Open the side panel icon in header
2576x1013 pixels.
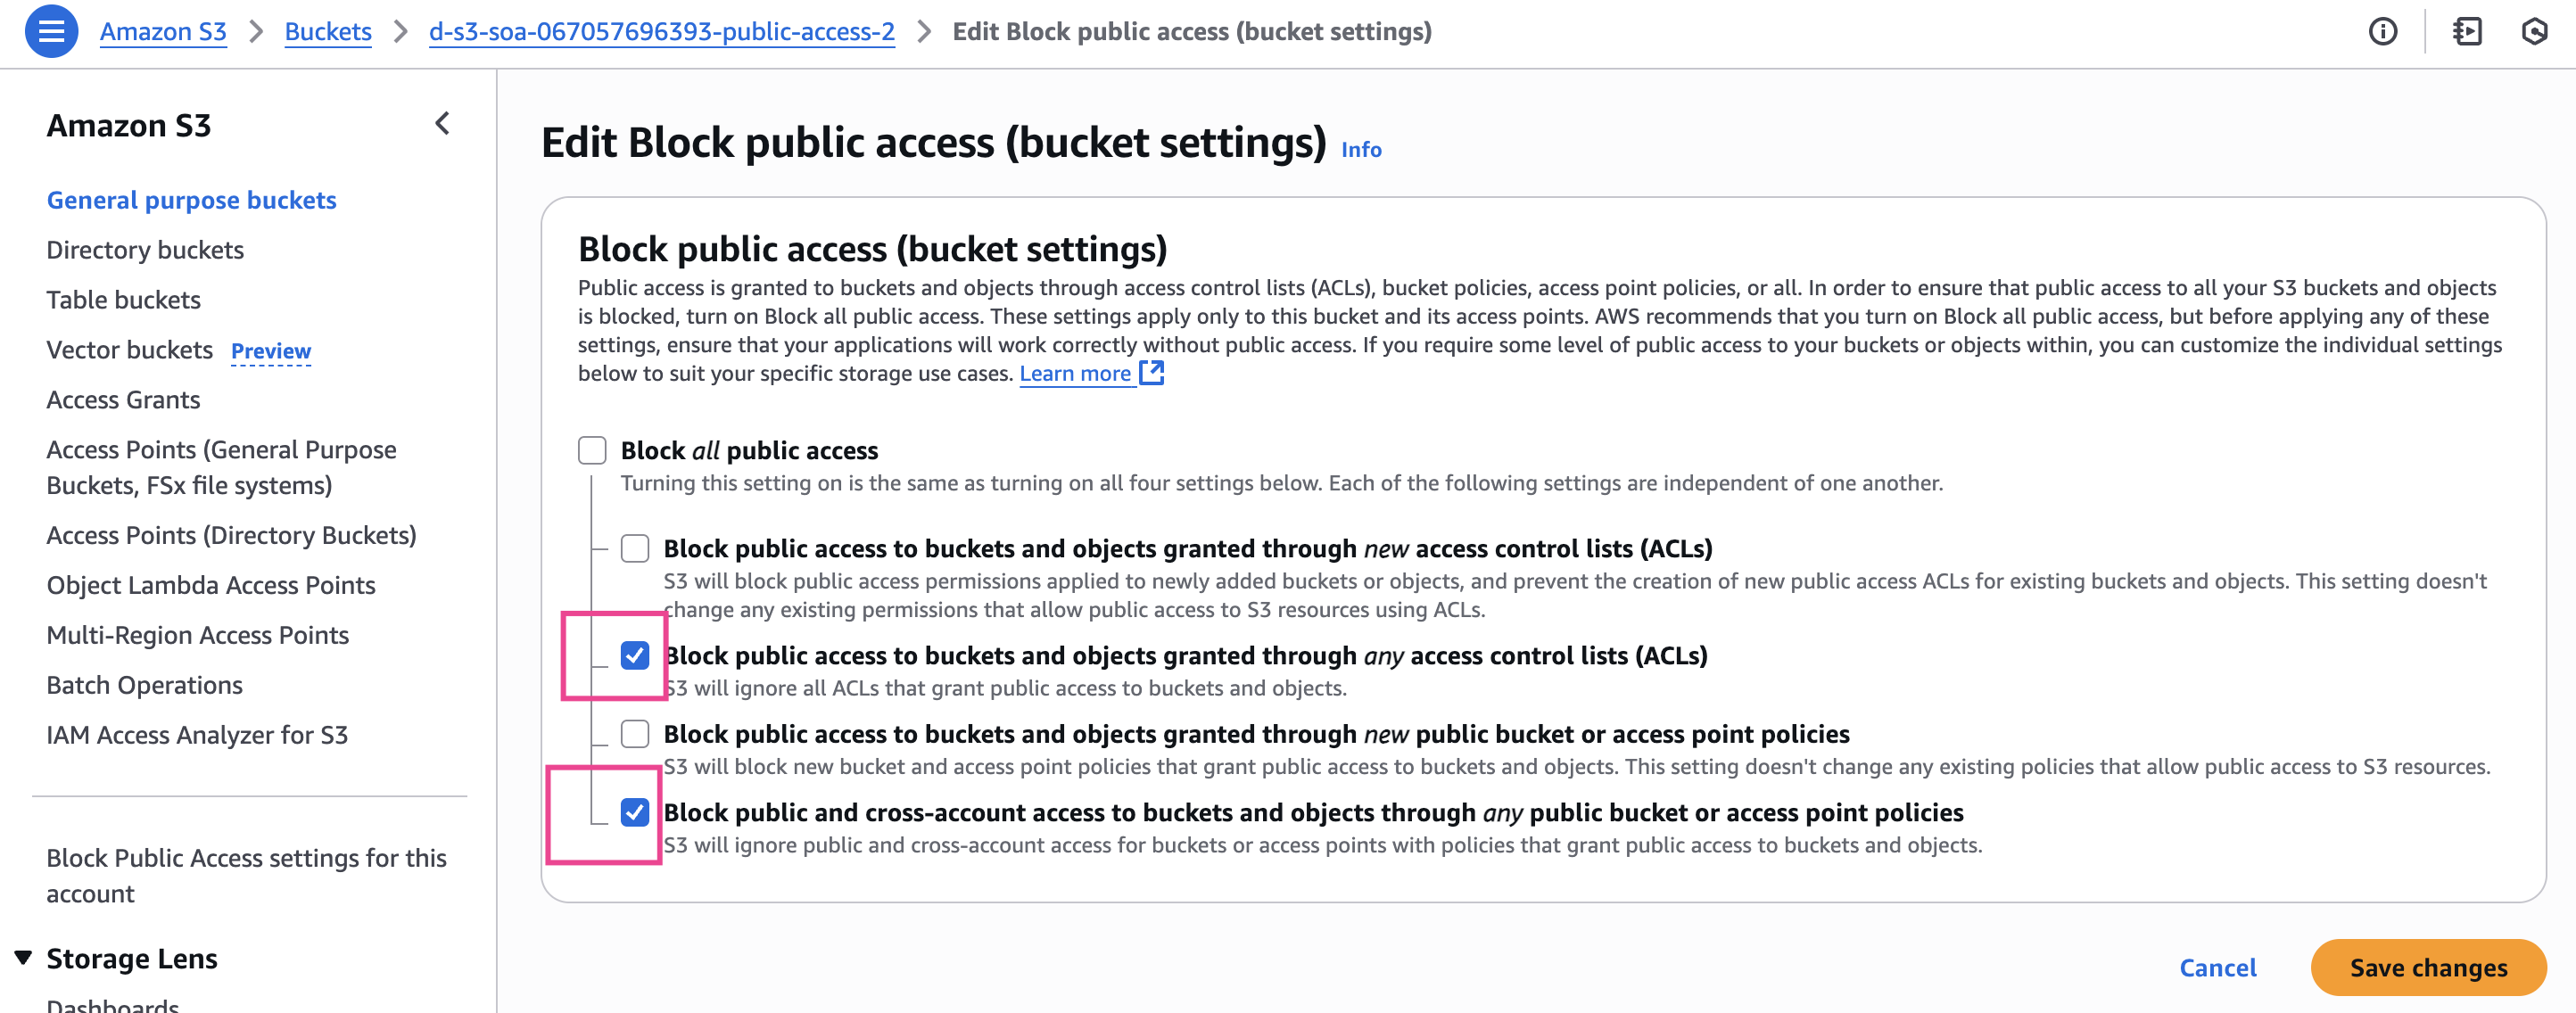click(2466, 32)
